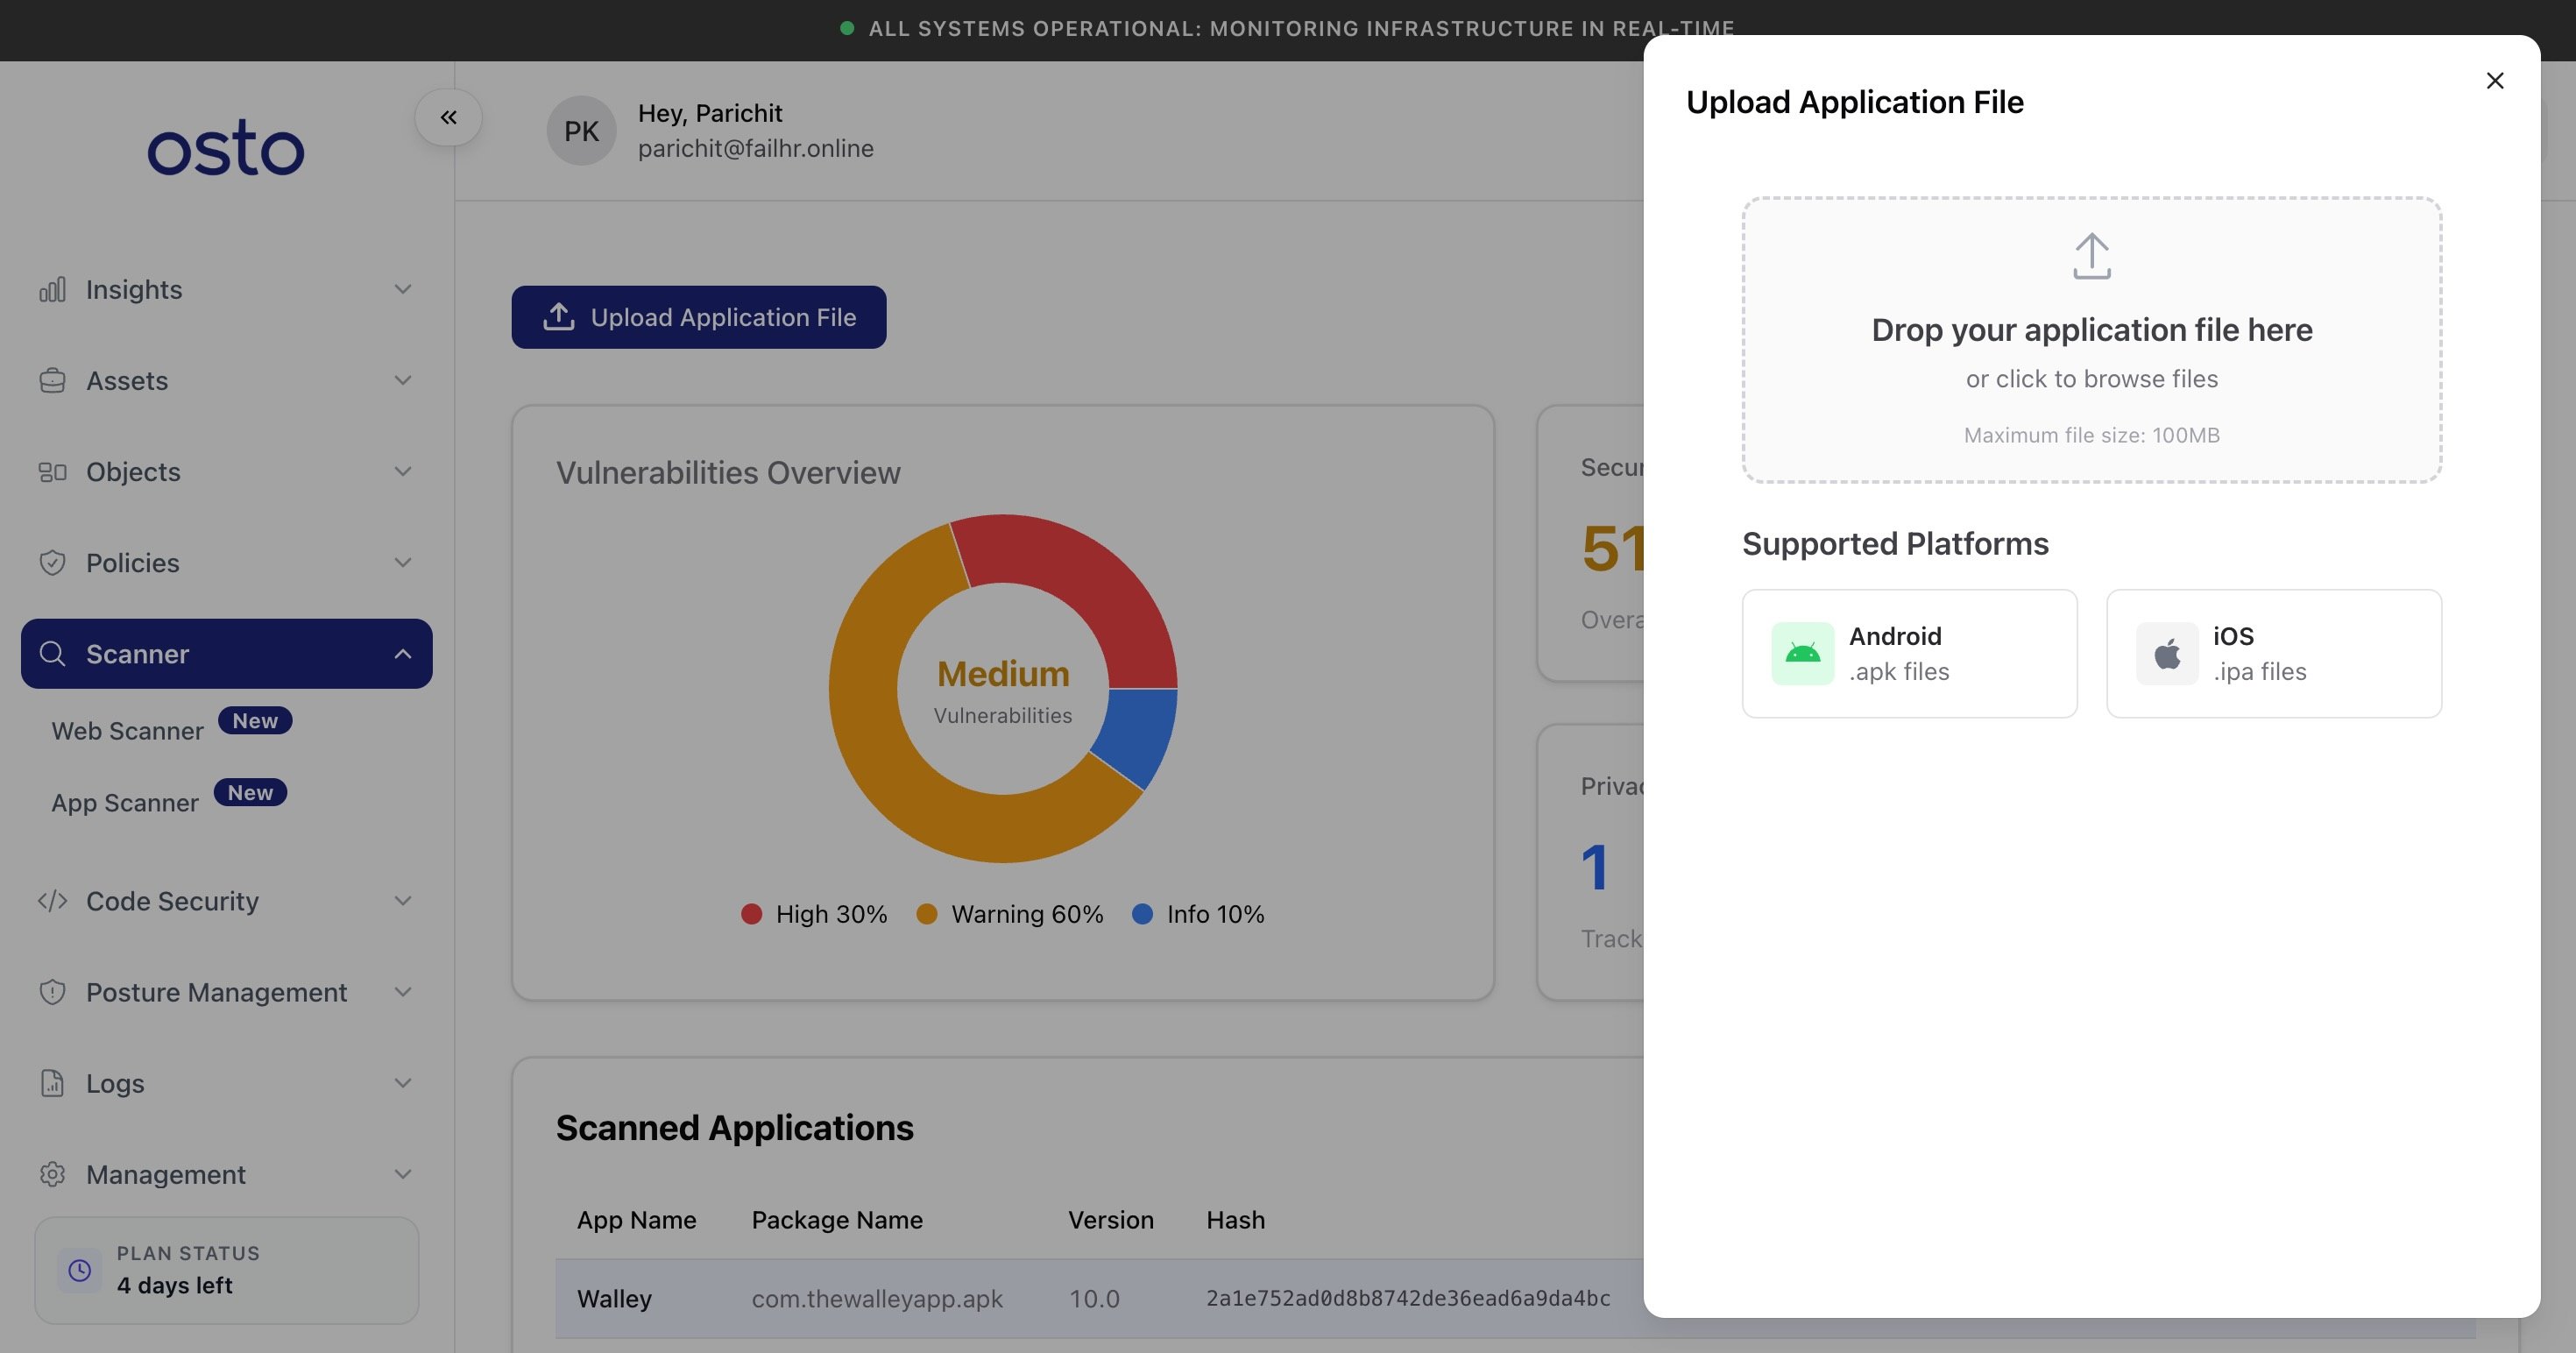
Task: Click the Package Name column header
Action: 837,1220
